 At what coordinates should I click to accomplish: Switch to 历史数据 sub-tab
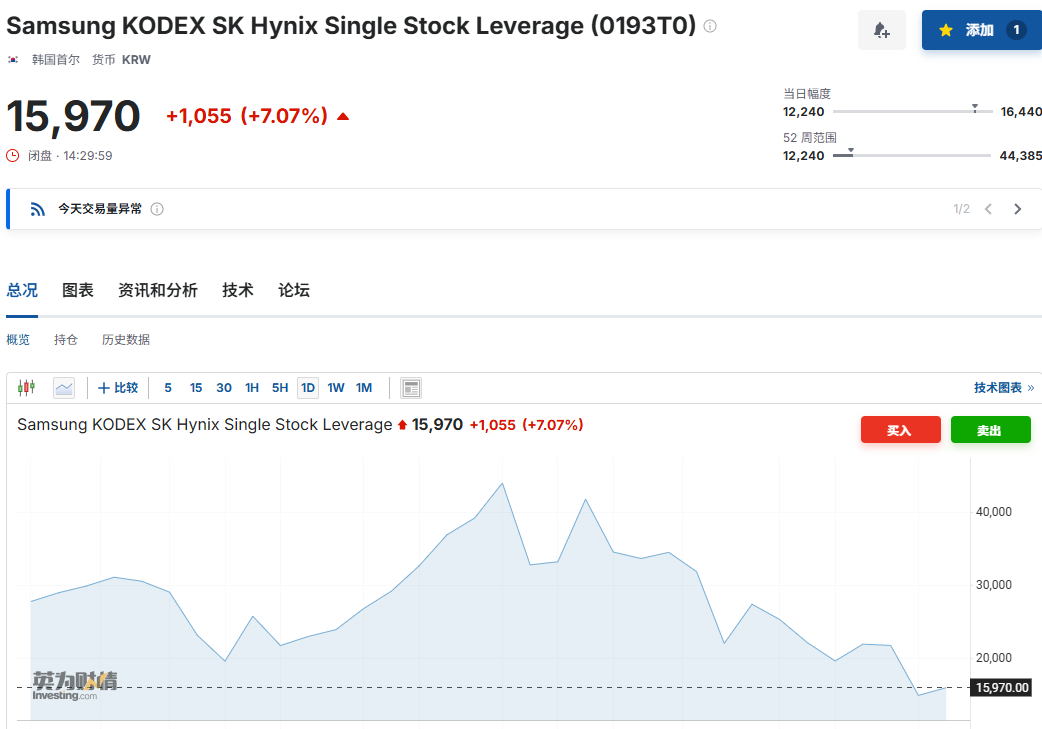(x=126, y=340)
